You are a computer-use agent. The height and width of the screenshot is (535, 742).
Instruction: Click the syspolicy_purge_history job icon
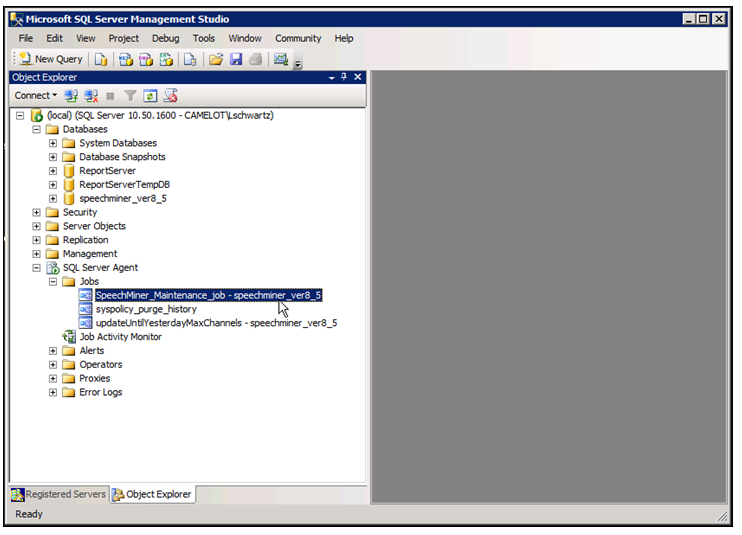[85, 309]
